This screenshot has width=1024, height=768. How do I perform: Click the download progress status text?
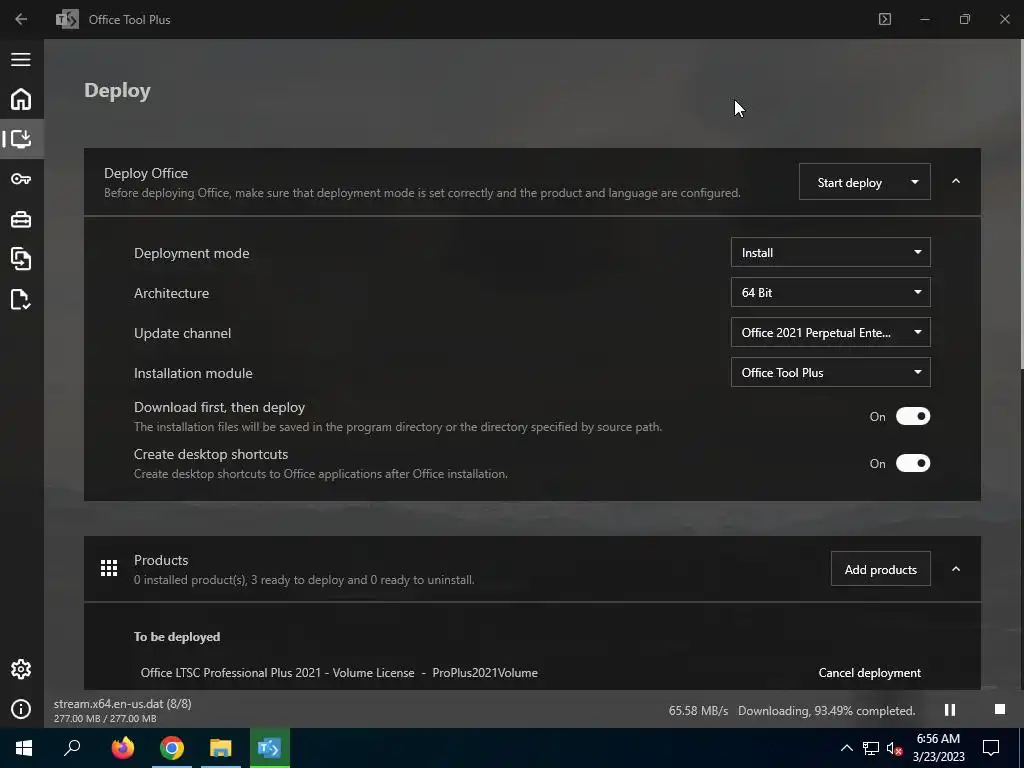tap(826, 711)
